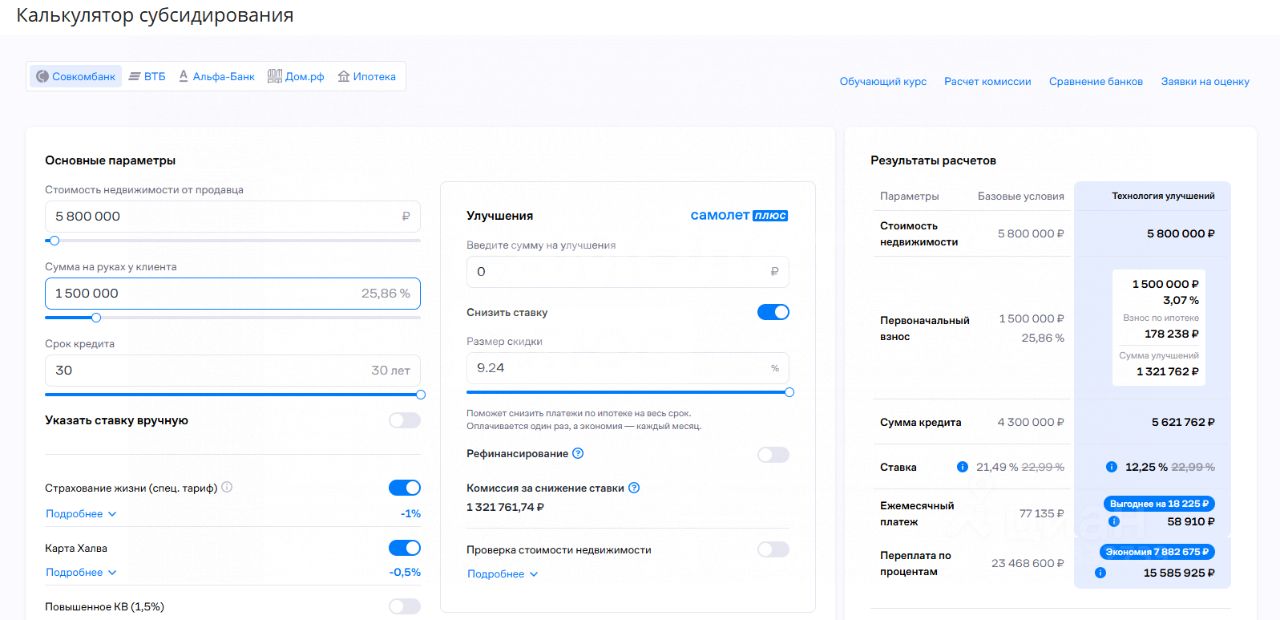Click the base monthly payment 77 135 ₽
This screenshot has height=620, width=1280.
[x=1041, y=513]
